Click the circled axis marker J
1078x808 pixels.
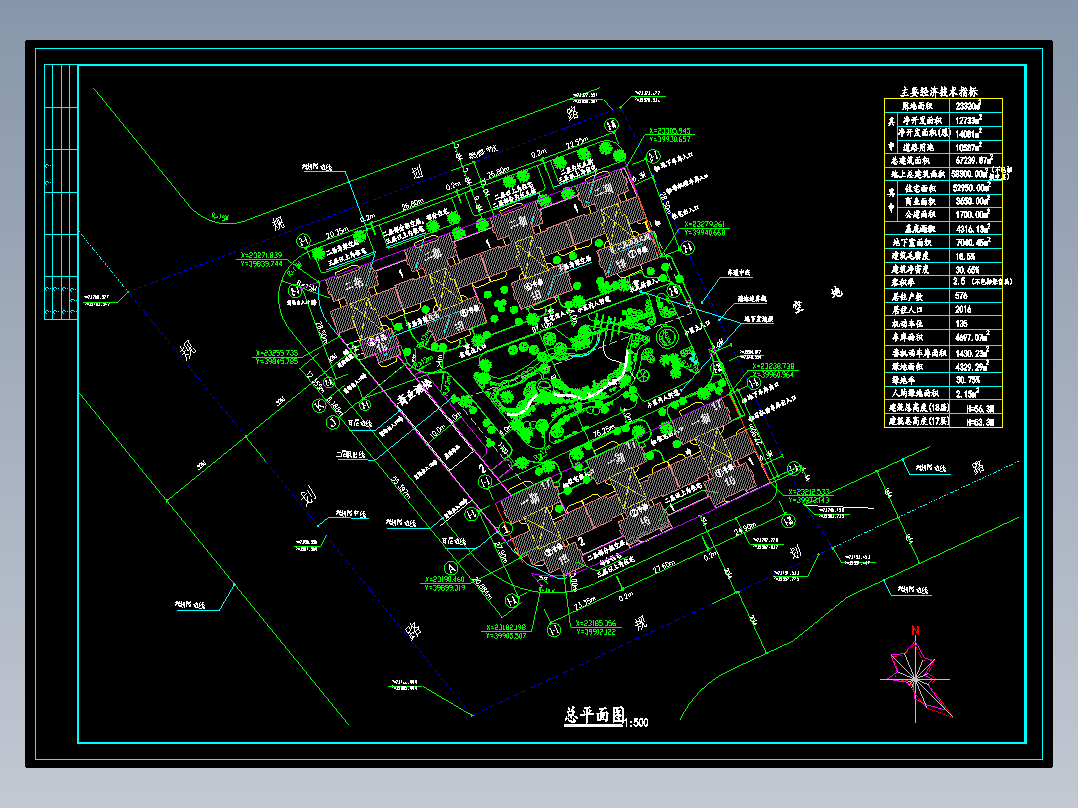[333, 423]
